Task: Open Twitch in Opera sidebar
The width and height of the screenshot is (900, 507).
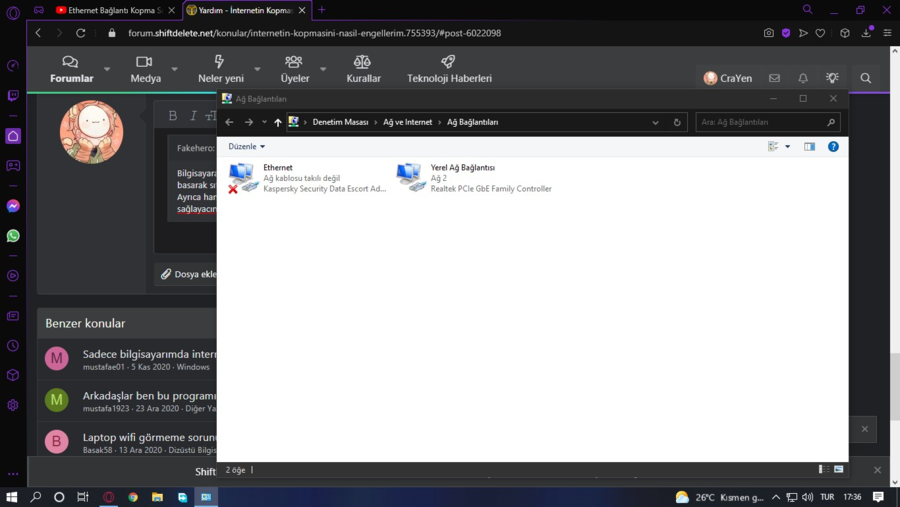Action: [13, 96]
